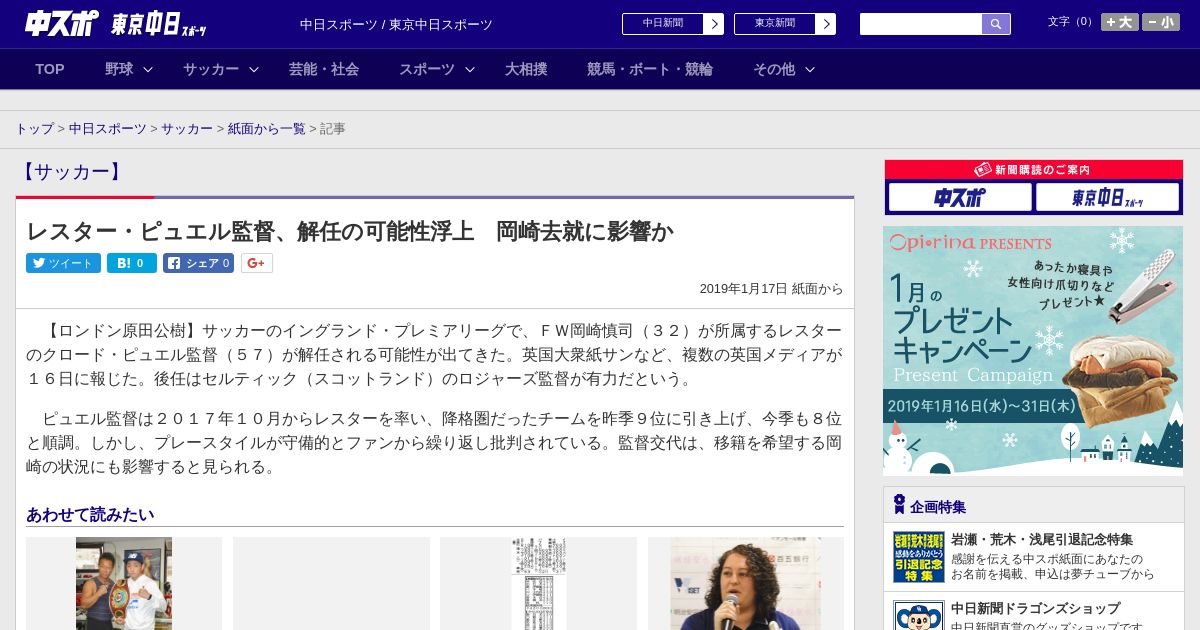The height and width of the screenshot is (630, 1200).
Task: Increase text size with ＋大 button
Action: (1120, 22)
